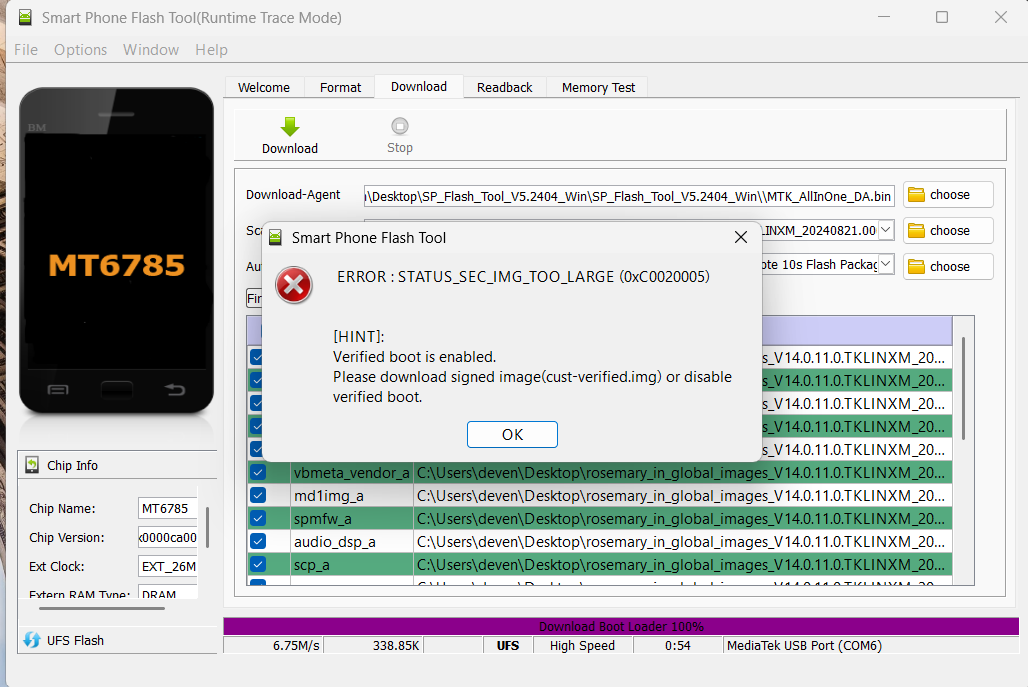
Task: Click the 0:54 elapsed time status
Action: 677,646
